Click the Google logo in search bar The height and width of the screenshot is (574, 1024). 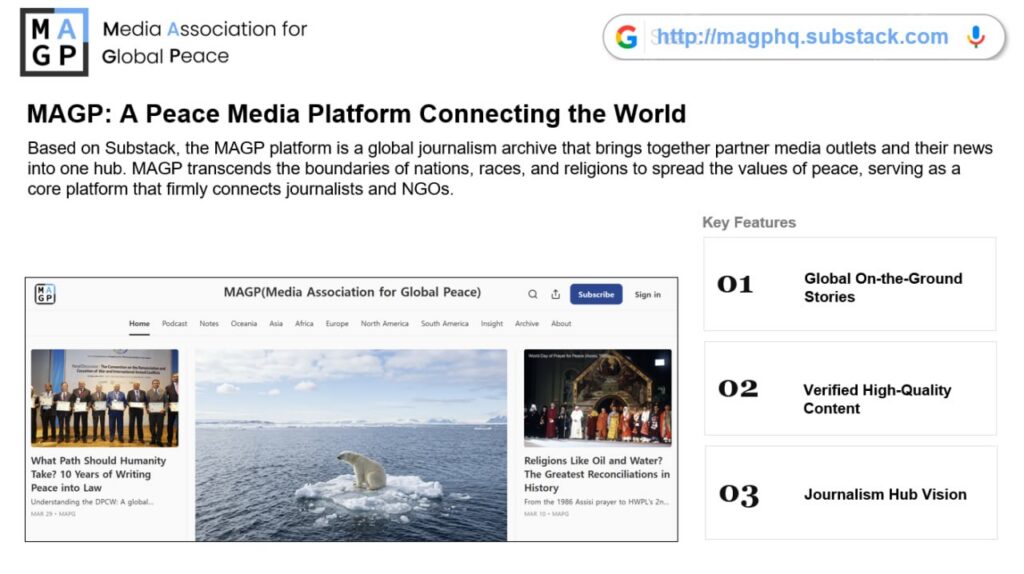627,37
